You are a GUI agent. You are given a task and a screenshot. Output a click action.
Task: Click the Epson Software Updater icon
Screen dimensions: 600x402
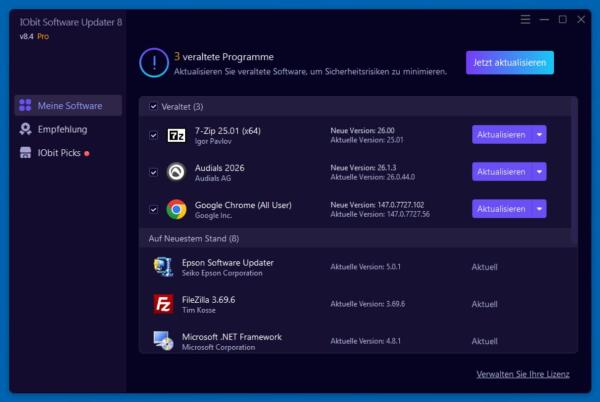pos(163,267)
